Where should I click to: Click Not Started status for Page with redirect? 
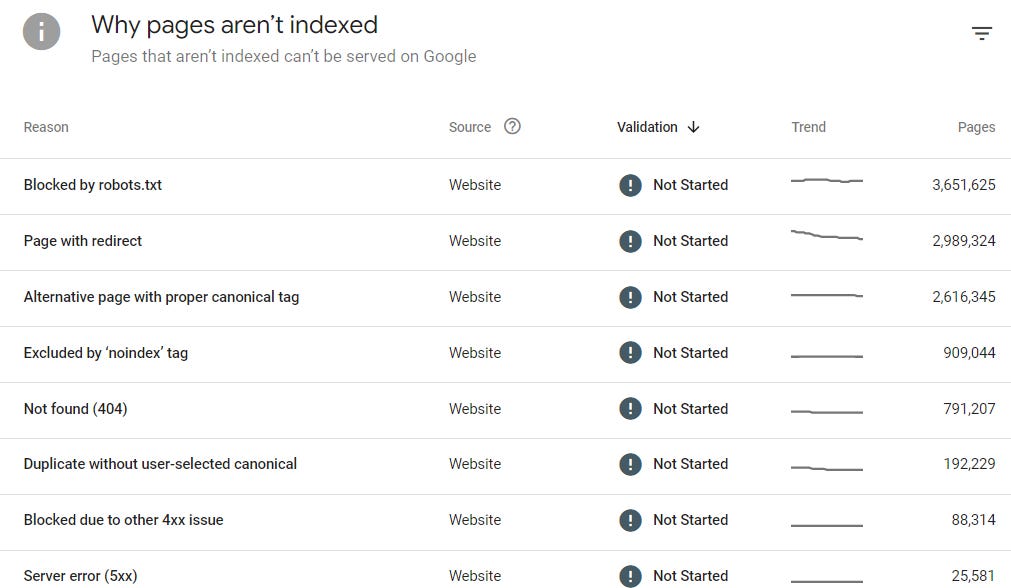coord(691,241)
